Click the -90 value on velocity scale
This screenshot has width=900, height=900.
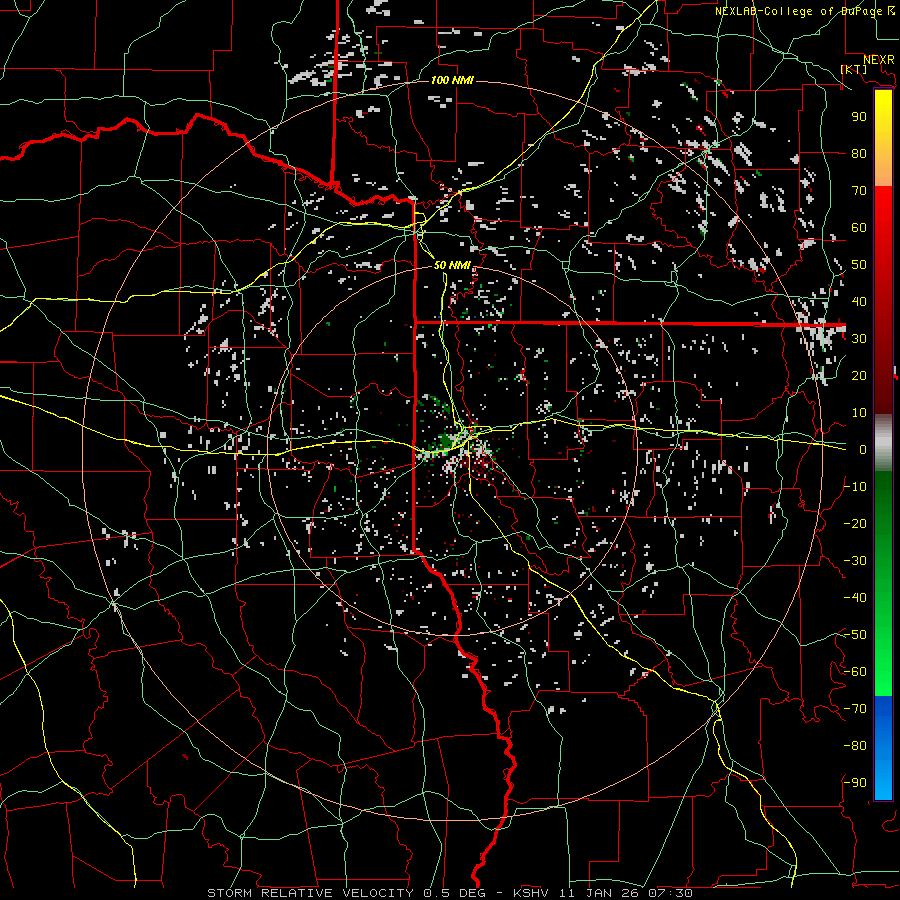[855, 783]
